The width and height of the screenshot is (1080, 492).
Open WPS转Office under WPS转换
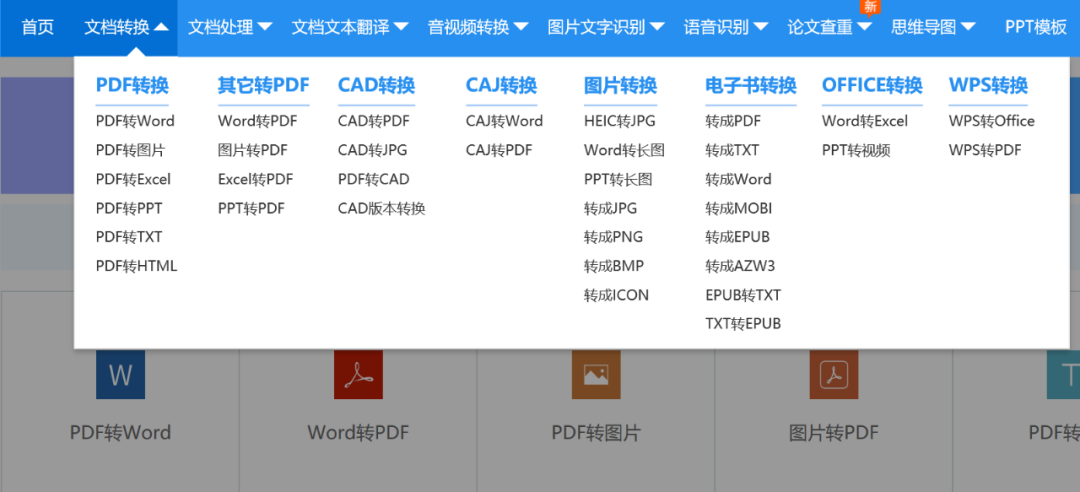[992, 121]
